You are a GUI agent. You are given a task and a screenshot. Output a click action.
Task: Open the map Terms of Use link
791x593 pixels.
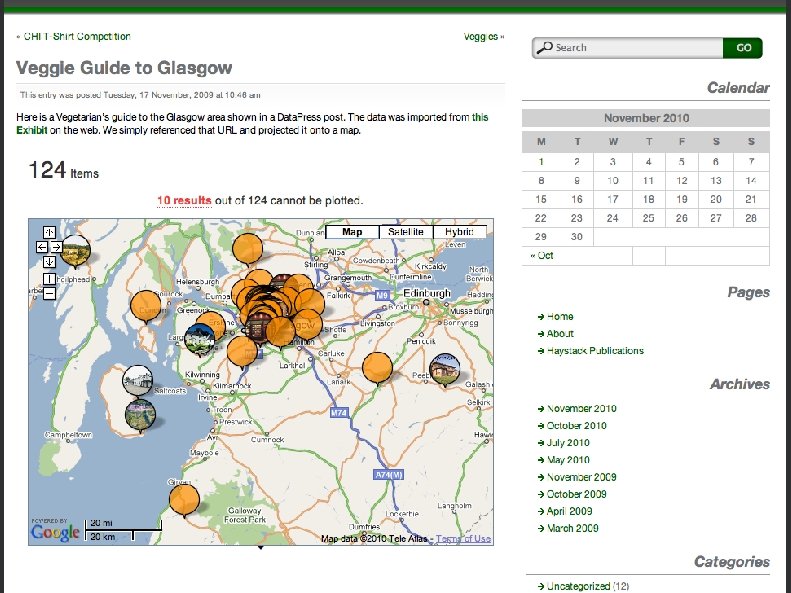(x=463, y=539)
